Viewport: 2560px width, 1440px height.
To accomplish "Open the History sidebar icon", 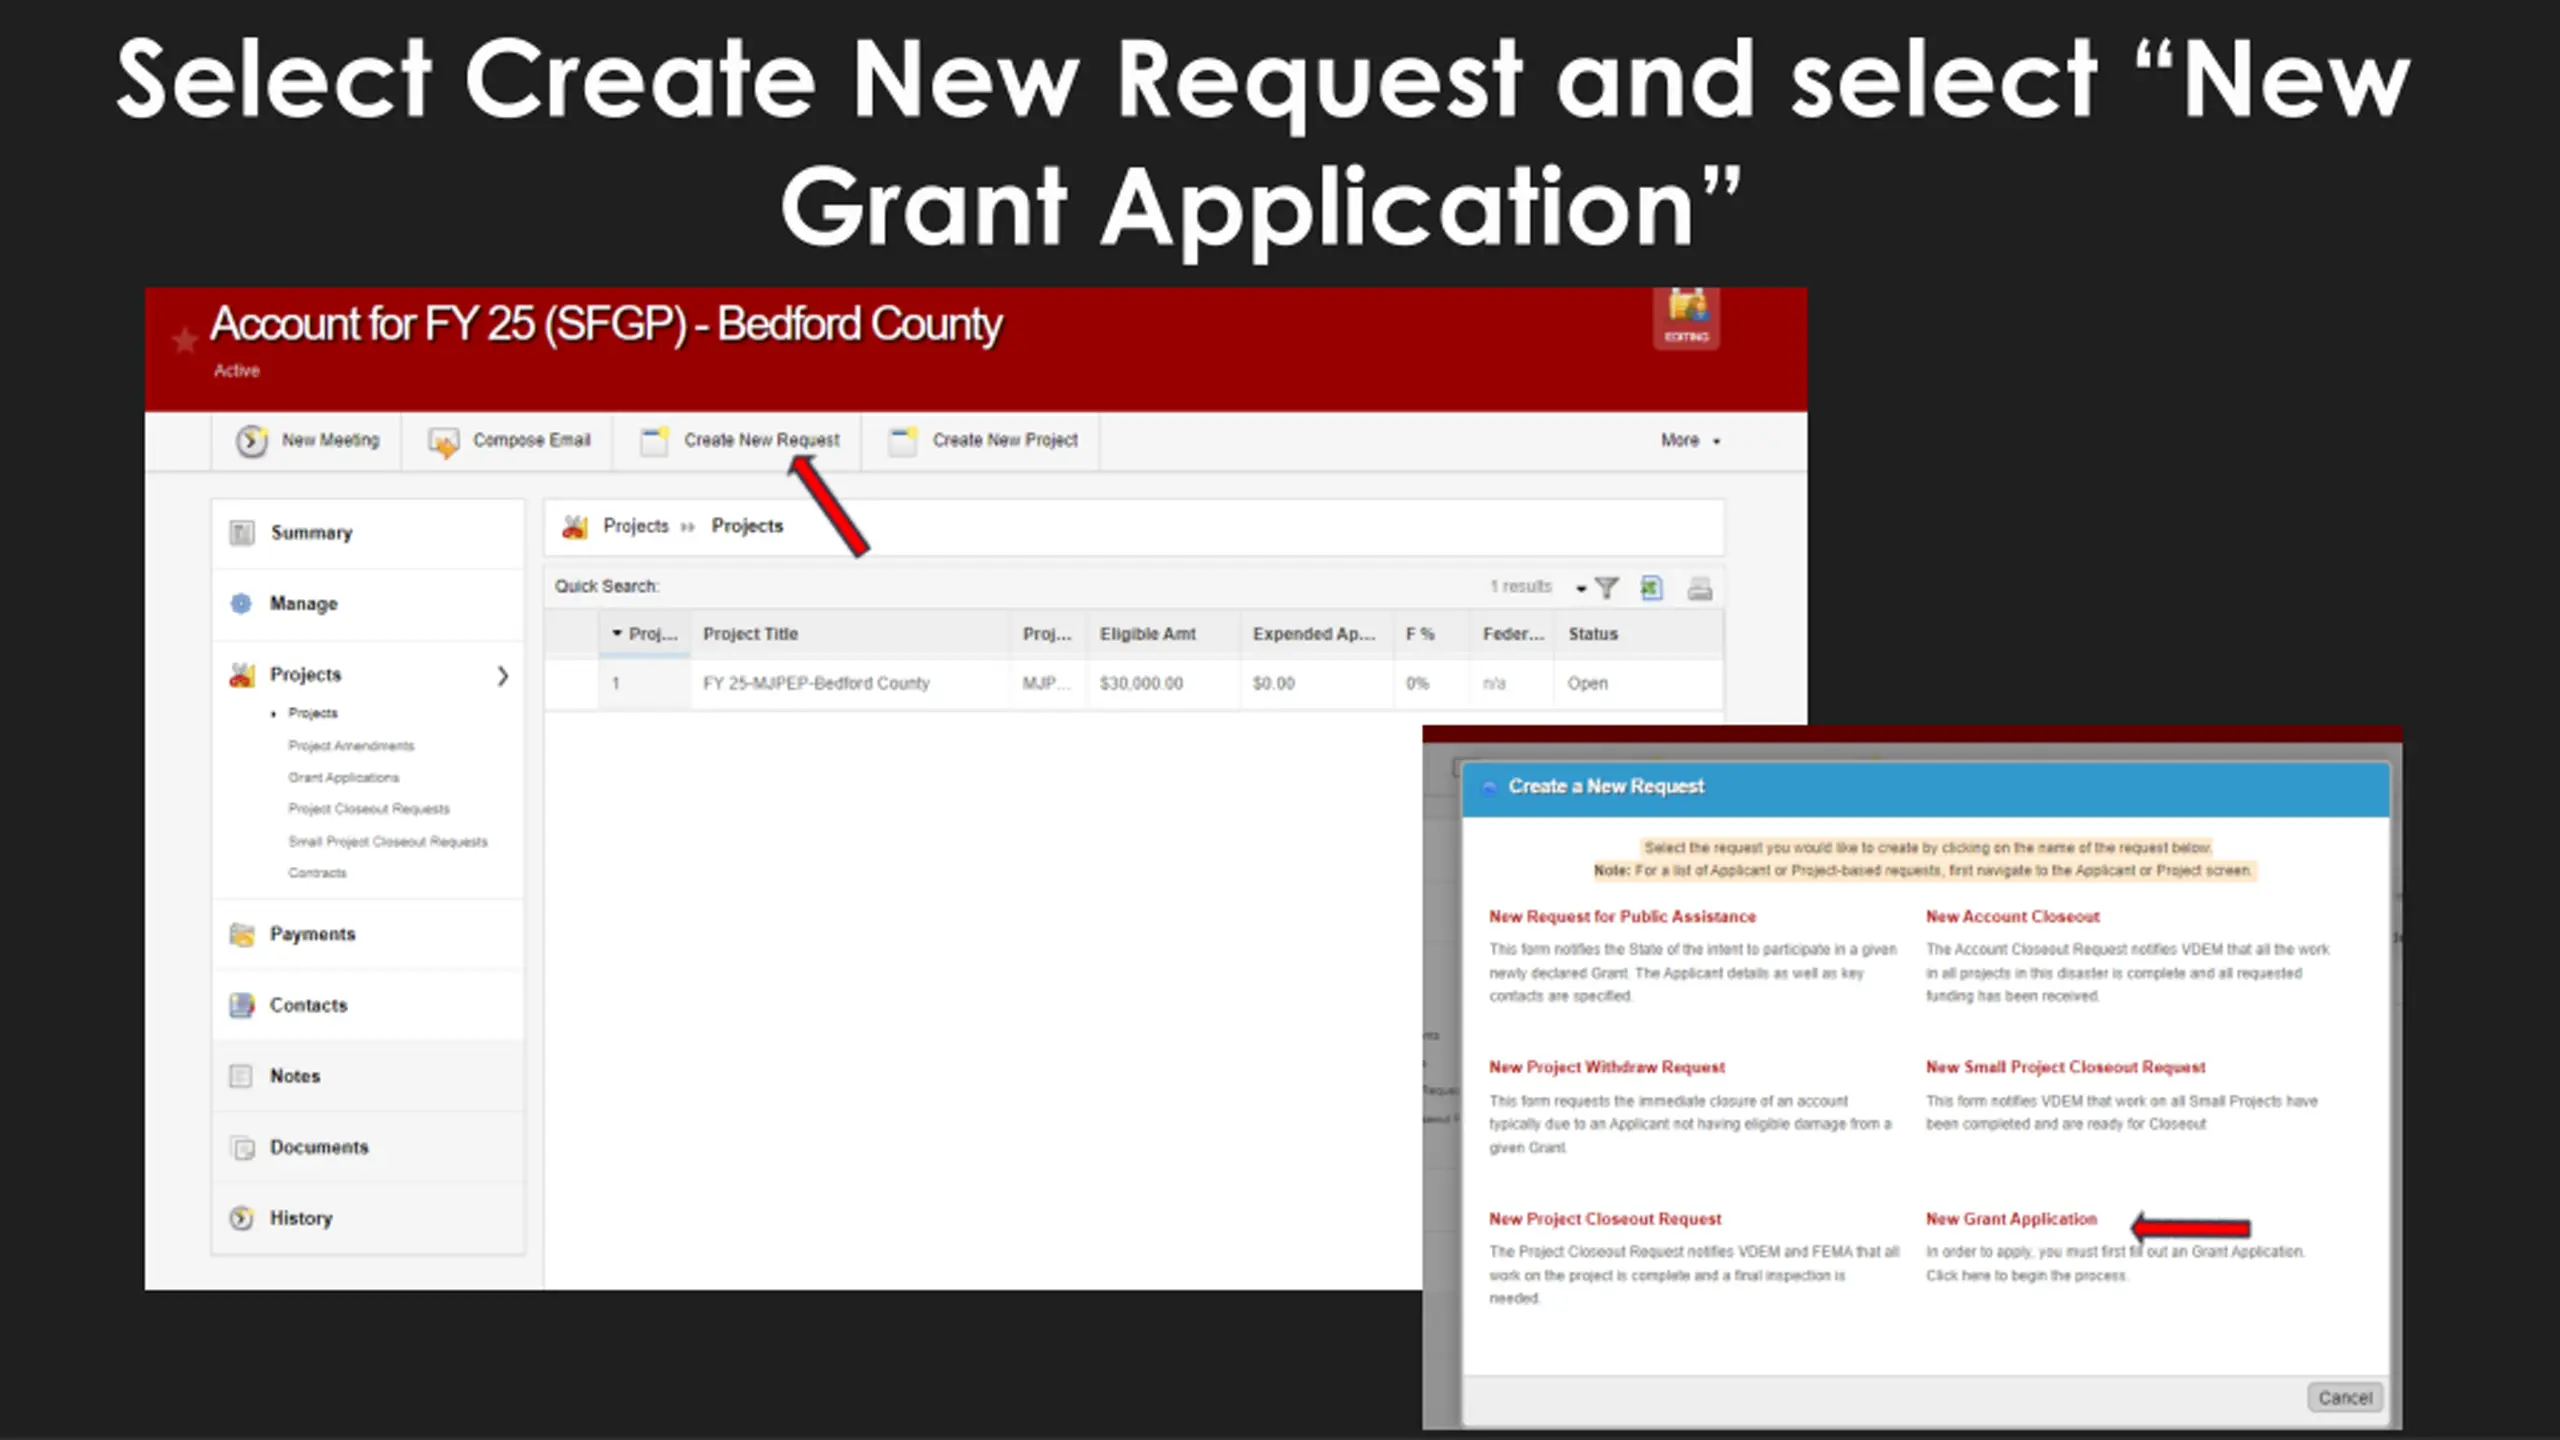I will tap(241, 1218).
